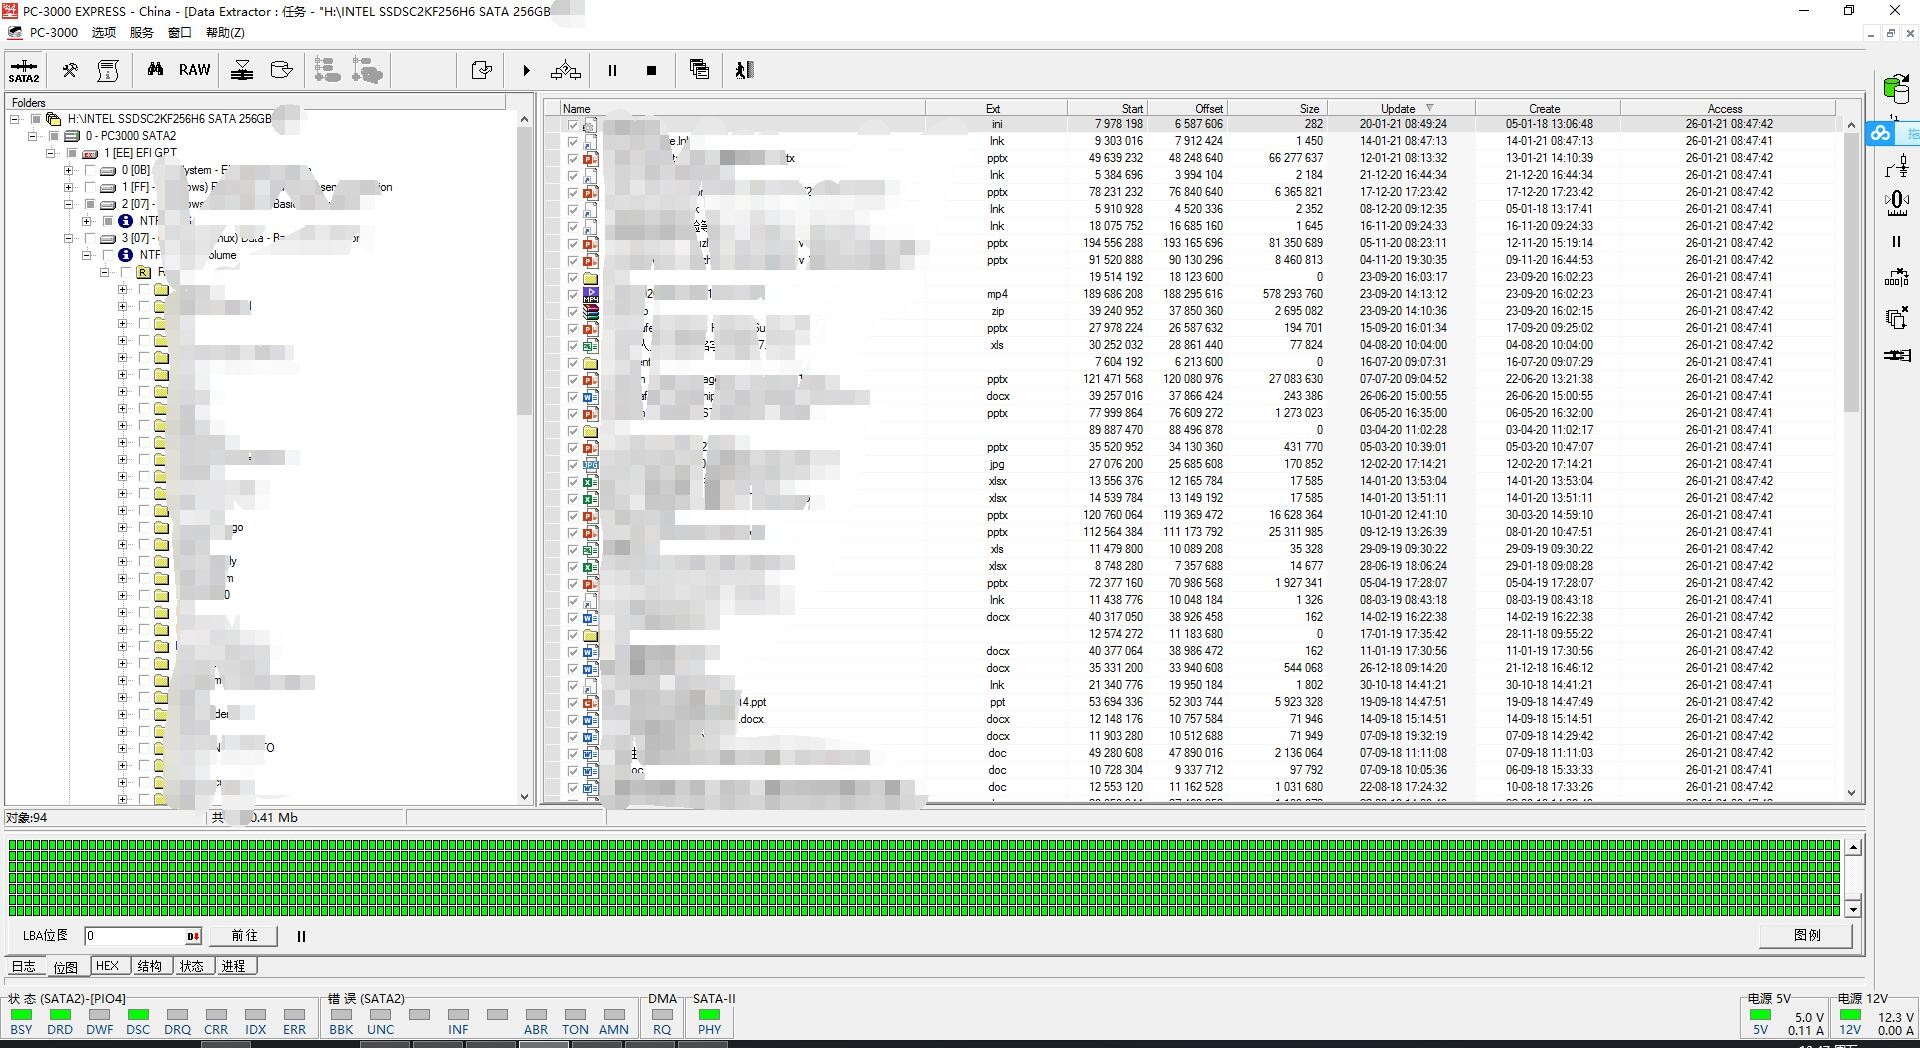Select the RAW recovery toolbar button
1920x1048 pixels.
click(194, 70)
